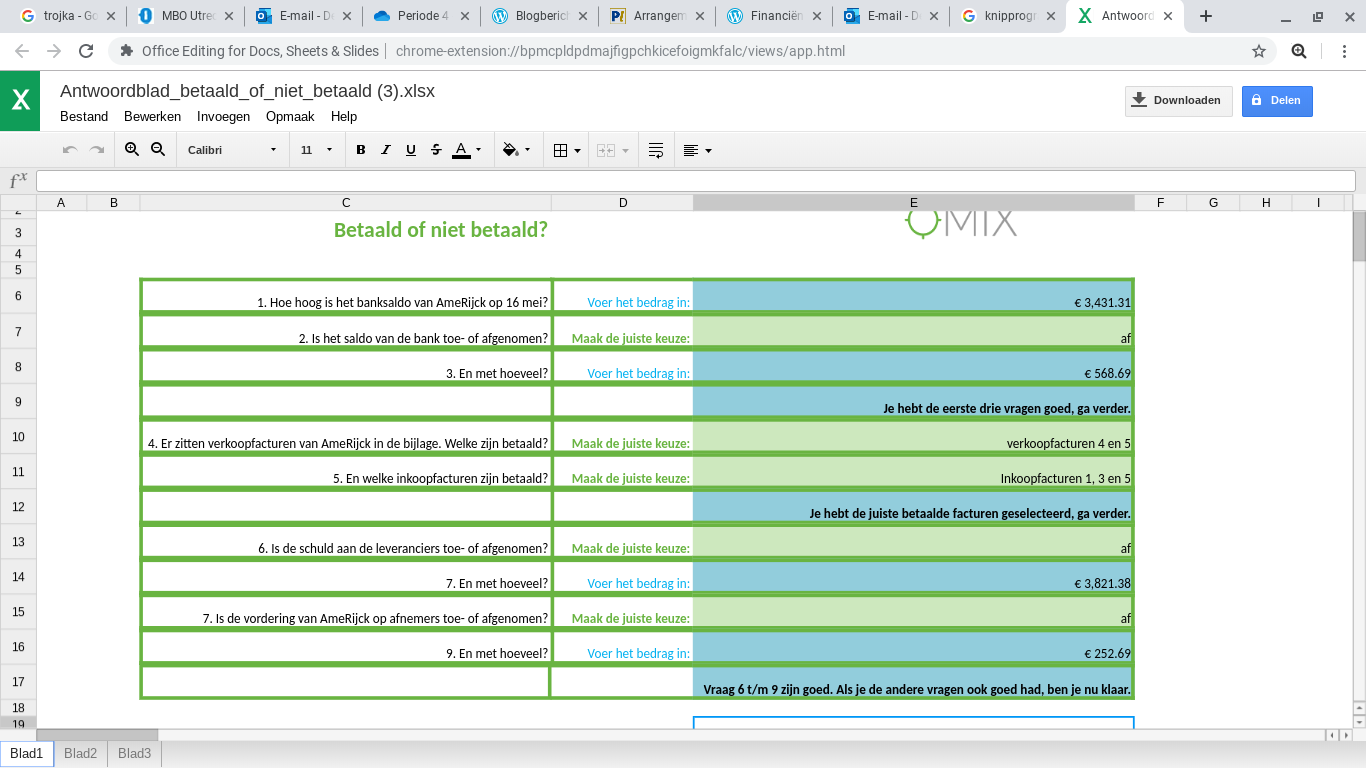Toggle underline text formatting
1366x768 pixels.
pos(411,150)
